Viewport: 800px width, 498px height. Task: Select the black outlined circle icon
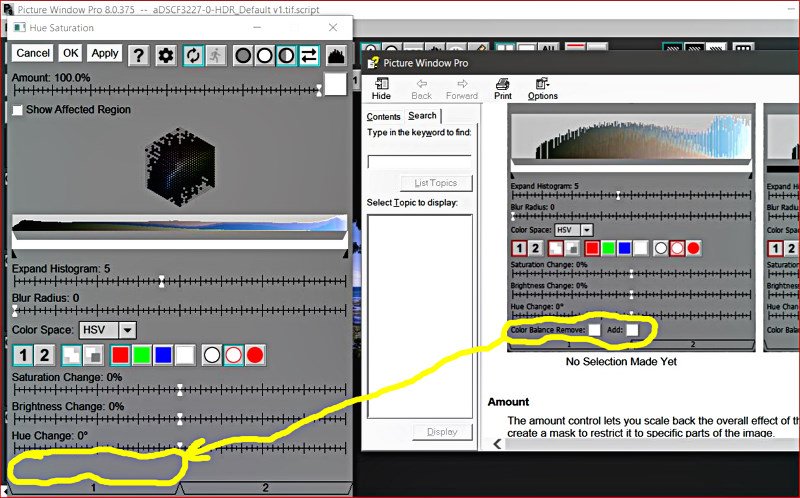[212, 355]
